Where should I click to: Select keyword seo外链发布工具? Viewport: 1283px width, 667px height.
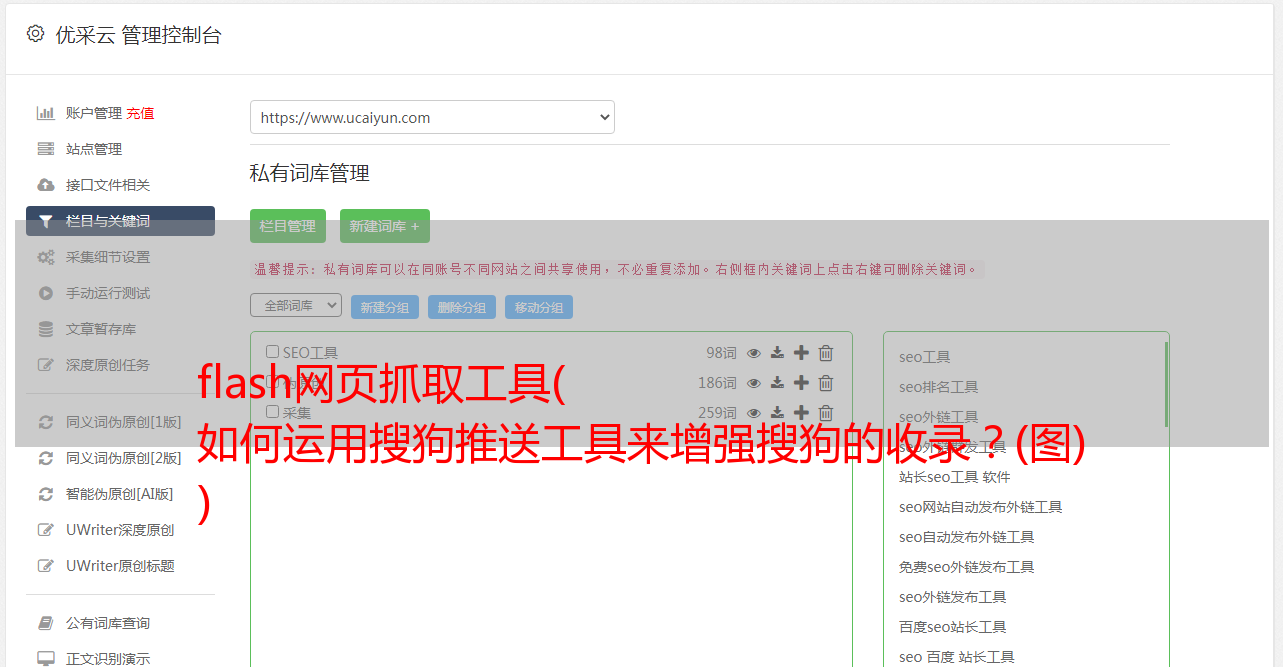click(953, 597)
